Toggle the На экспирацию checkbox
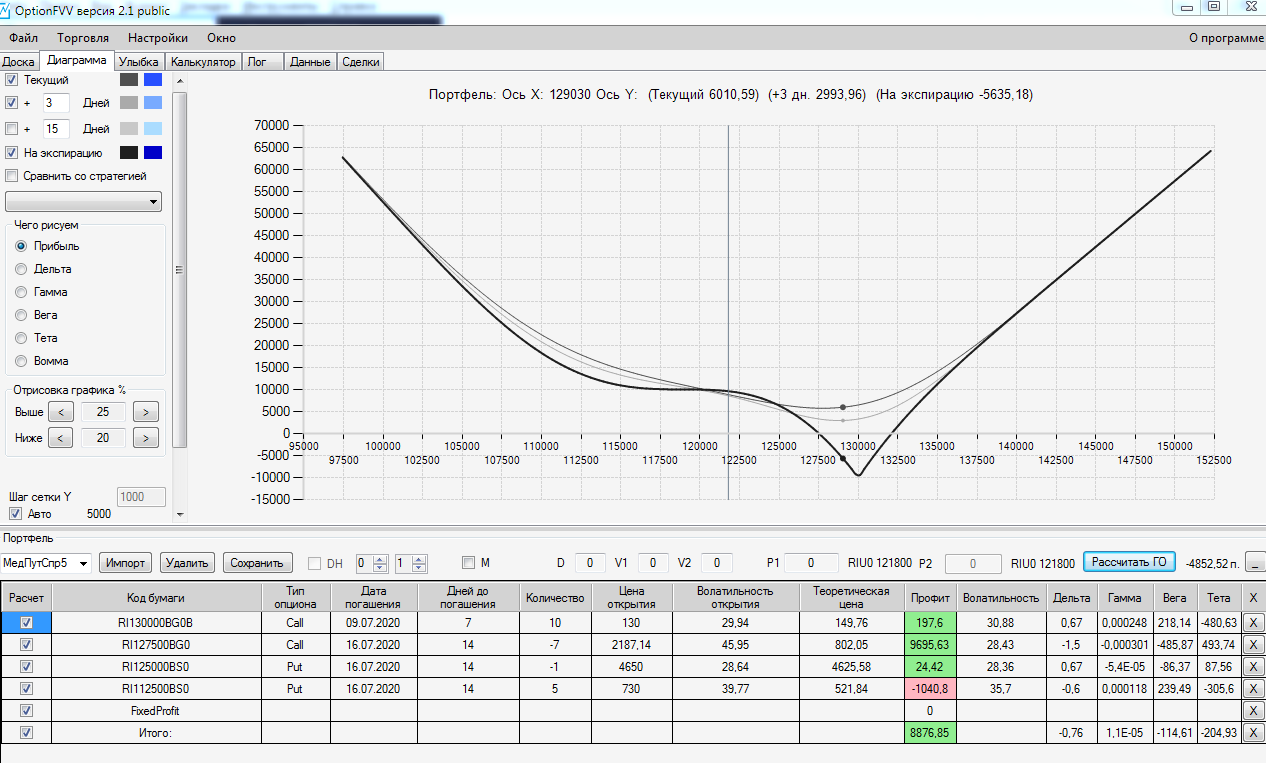1266x763 pixels. pyautogui.click(x=12, y=153)
